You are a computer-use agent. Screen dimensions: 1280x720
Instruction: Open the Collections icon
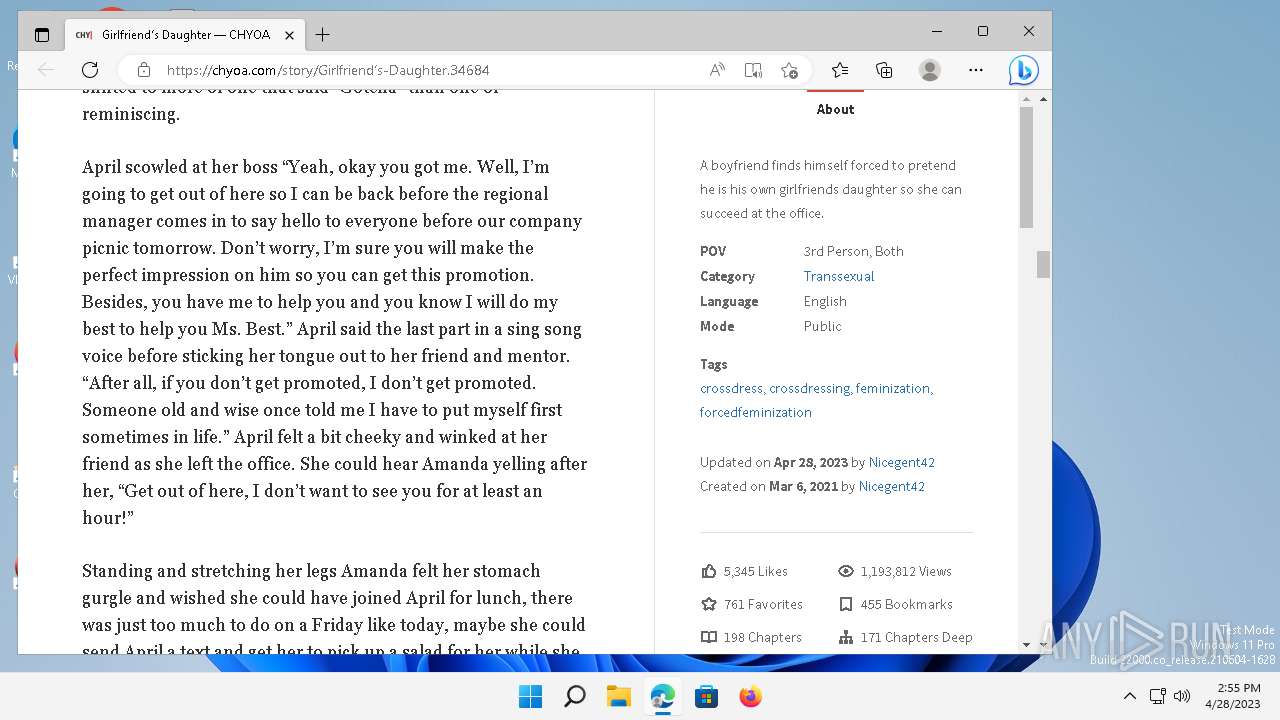click(x=884, y=70)
